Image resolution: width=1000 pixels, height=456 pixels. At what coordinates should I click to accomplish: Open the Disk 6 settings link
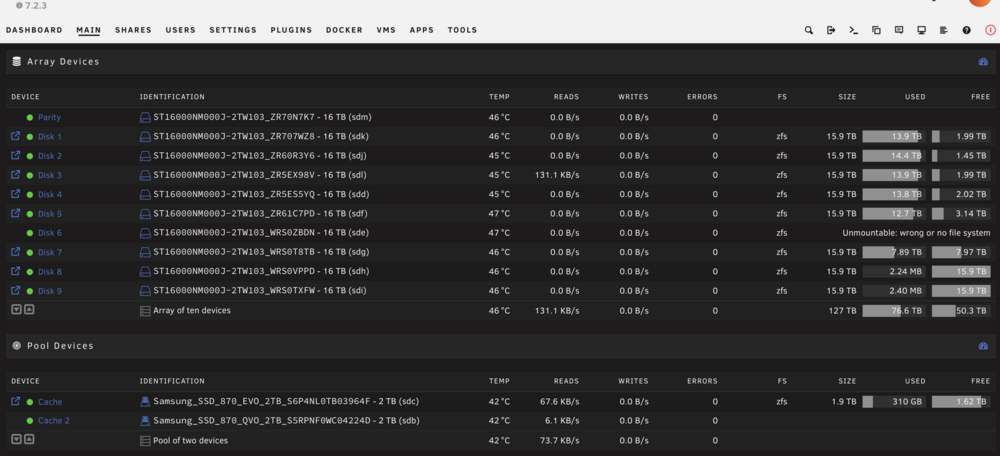[50, 233]
